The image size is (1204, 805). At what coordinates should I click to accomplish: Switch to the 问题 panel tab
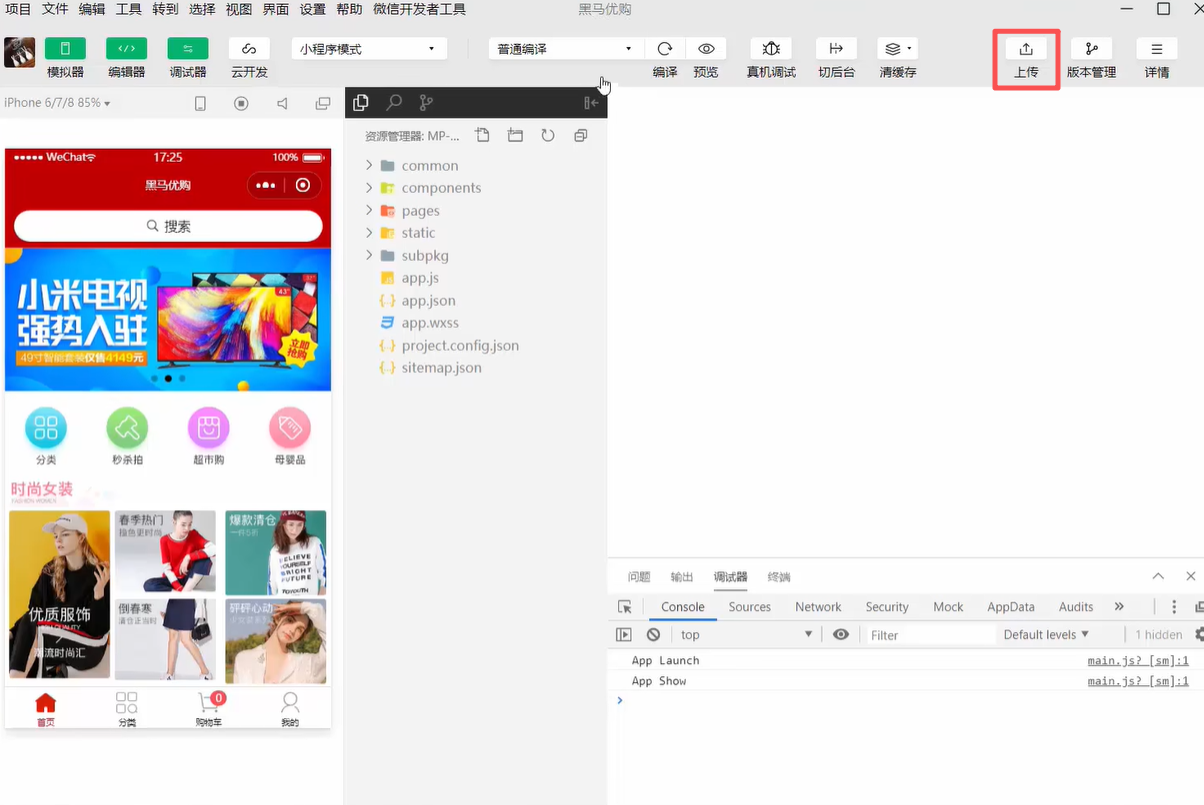click(639, 577)
